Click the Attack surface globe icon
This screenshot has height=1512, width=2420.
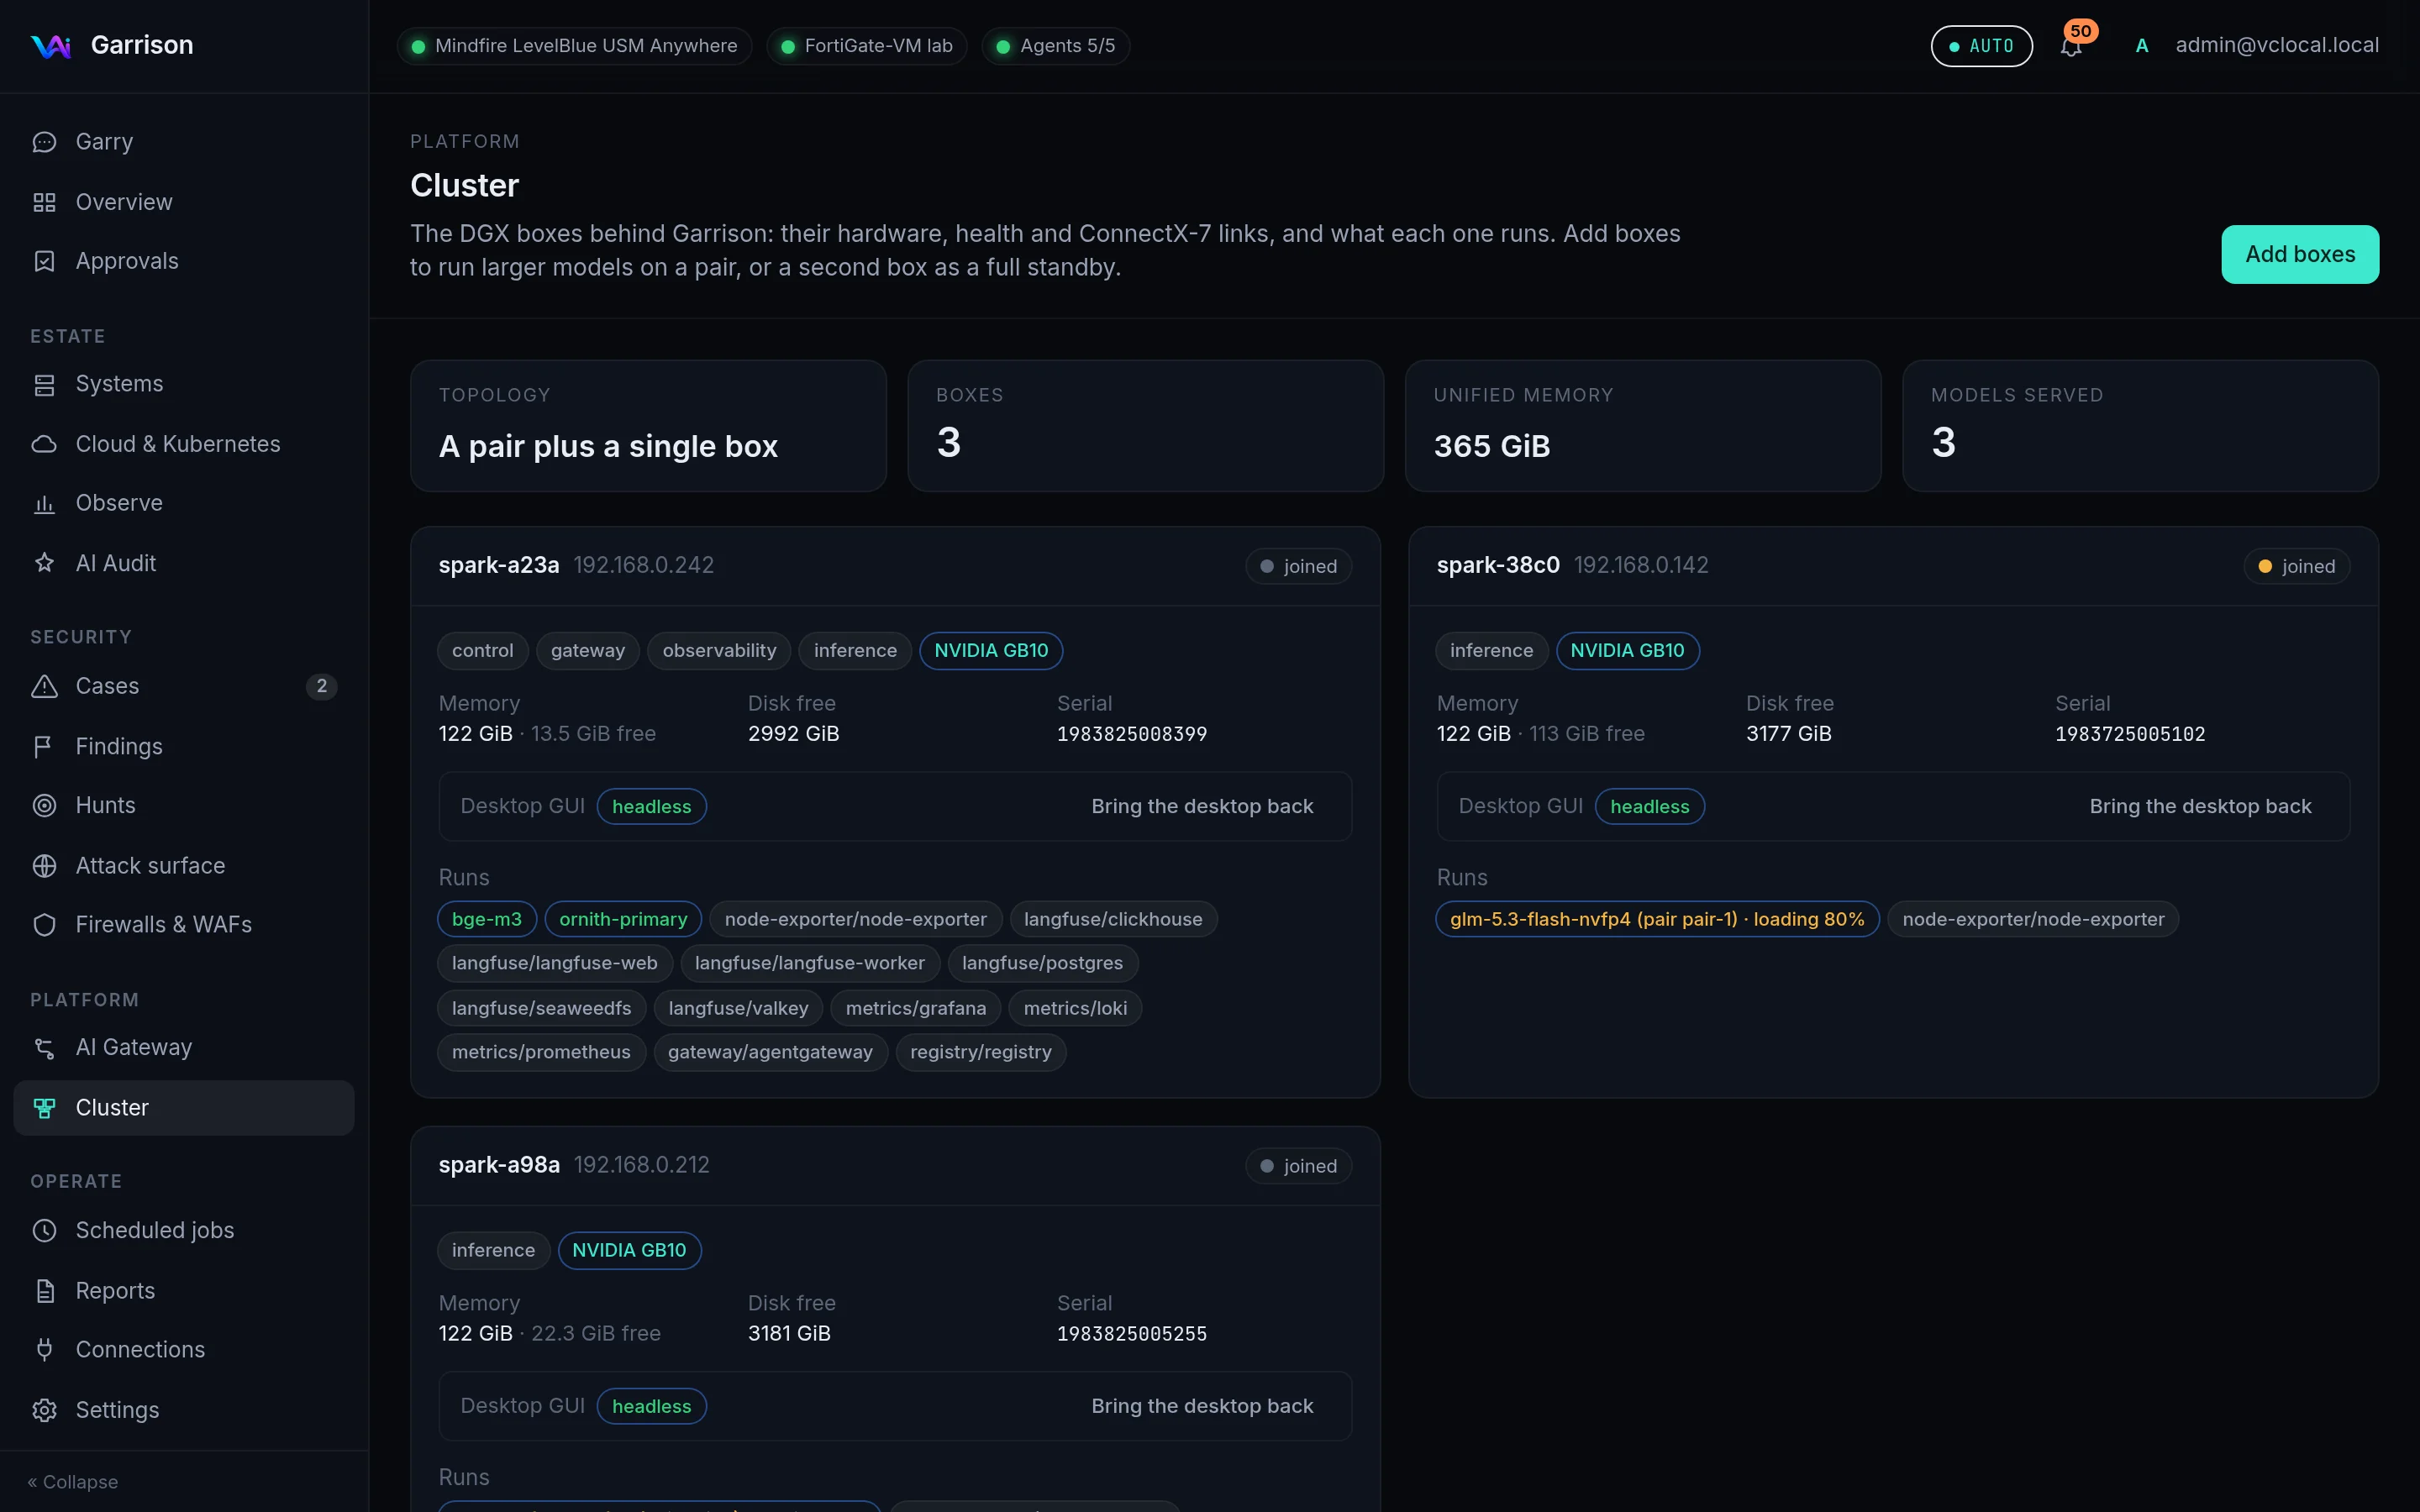44,865
